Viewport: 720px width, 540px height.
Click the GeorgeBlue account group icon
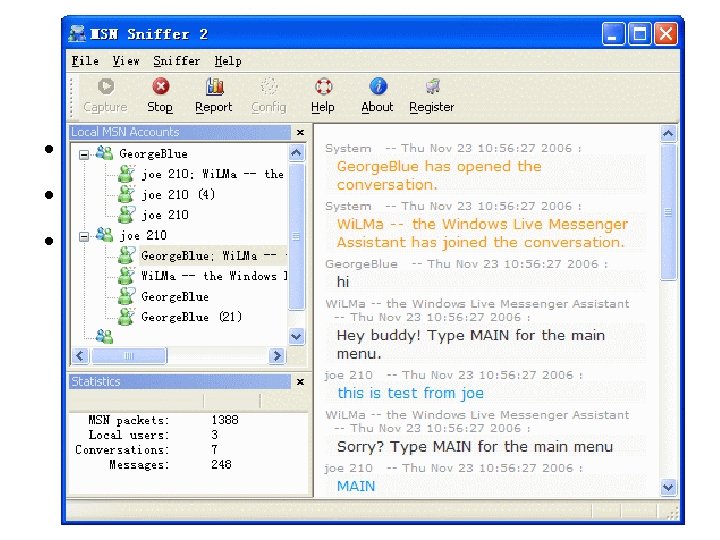tap(104, 153)
